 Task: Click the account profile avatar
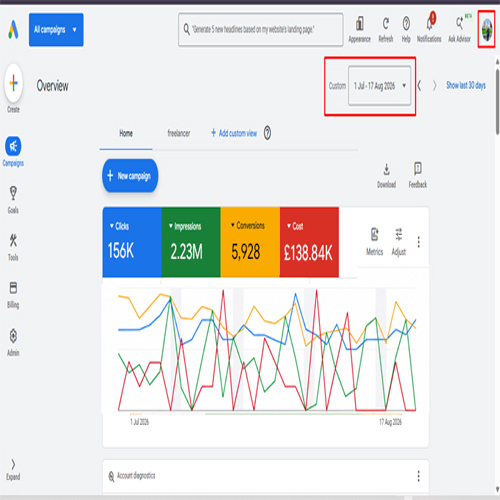pyautogui.click(x=487, y=29)
